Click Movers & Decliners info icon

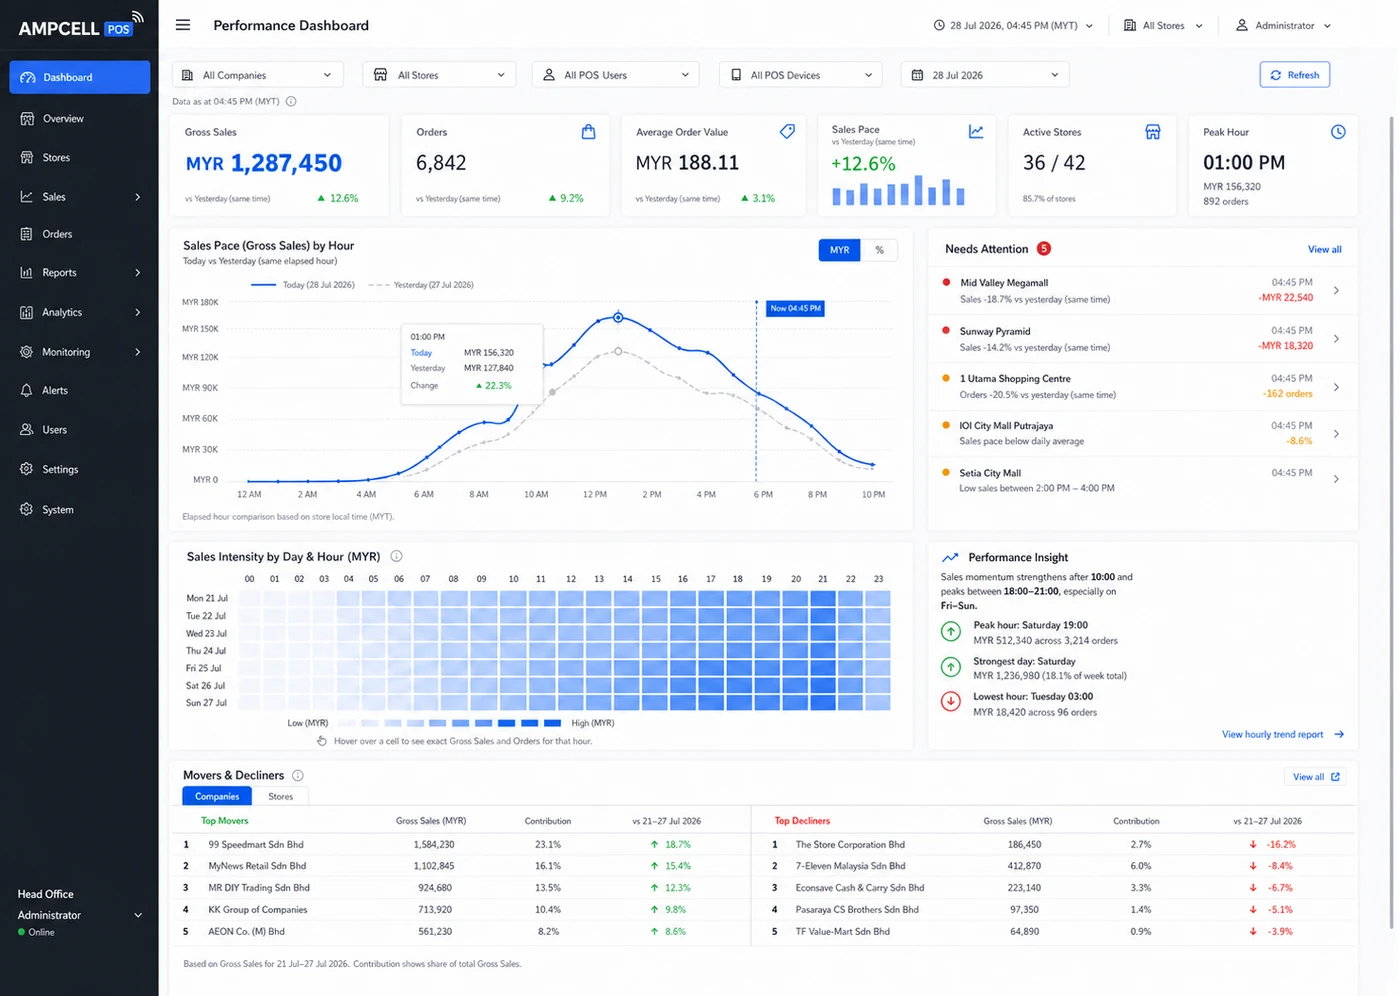click(298, 775)
